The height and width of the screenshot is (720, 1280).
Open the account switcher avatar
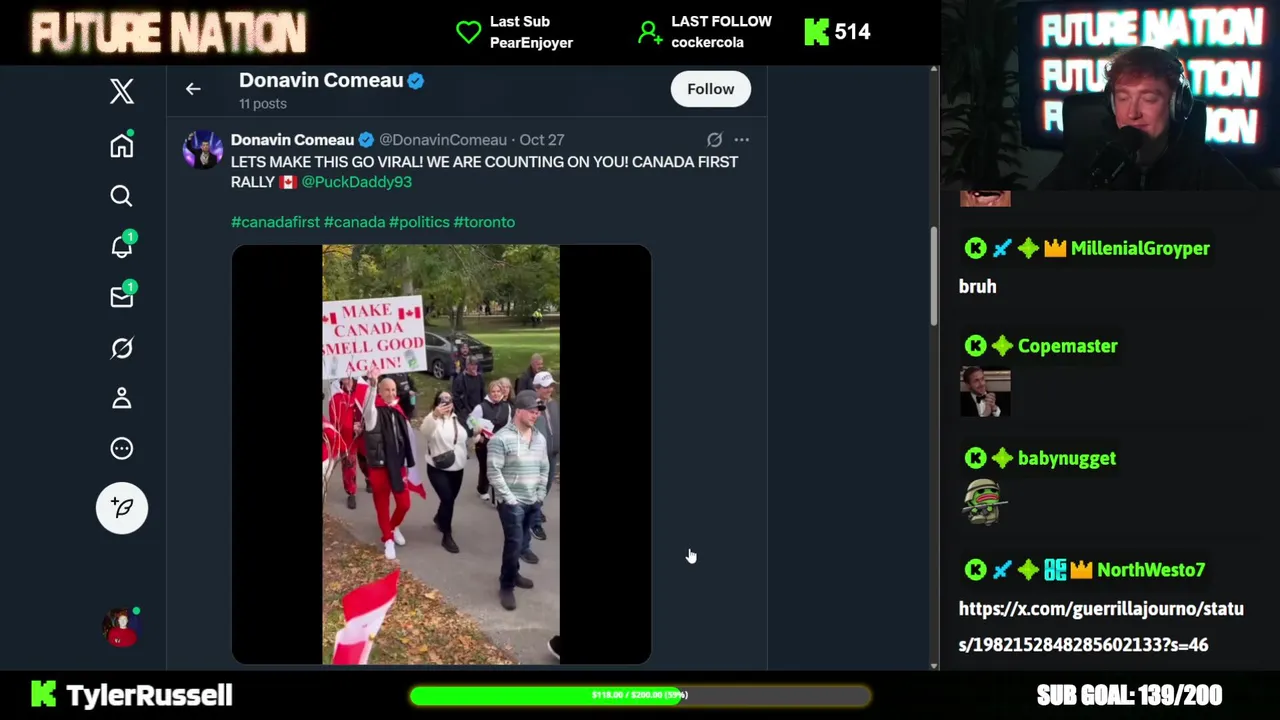pyautogui.click(x=121, y=627)
